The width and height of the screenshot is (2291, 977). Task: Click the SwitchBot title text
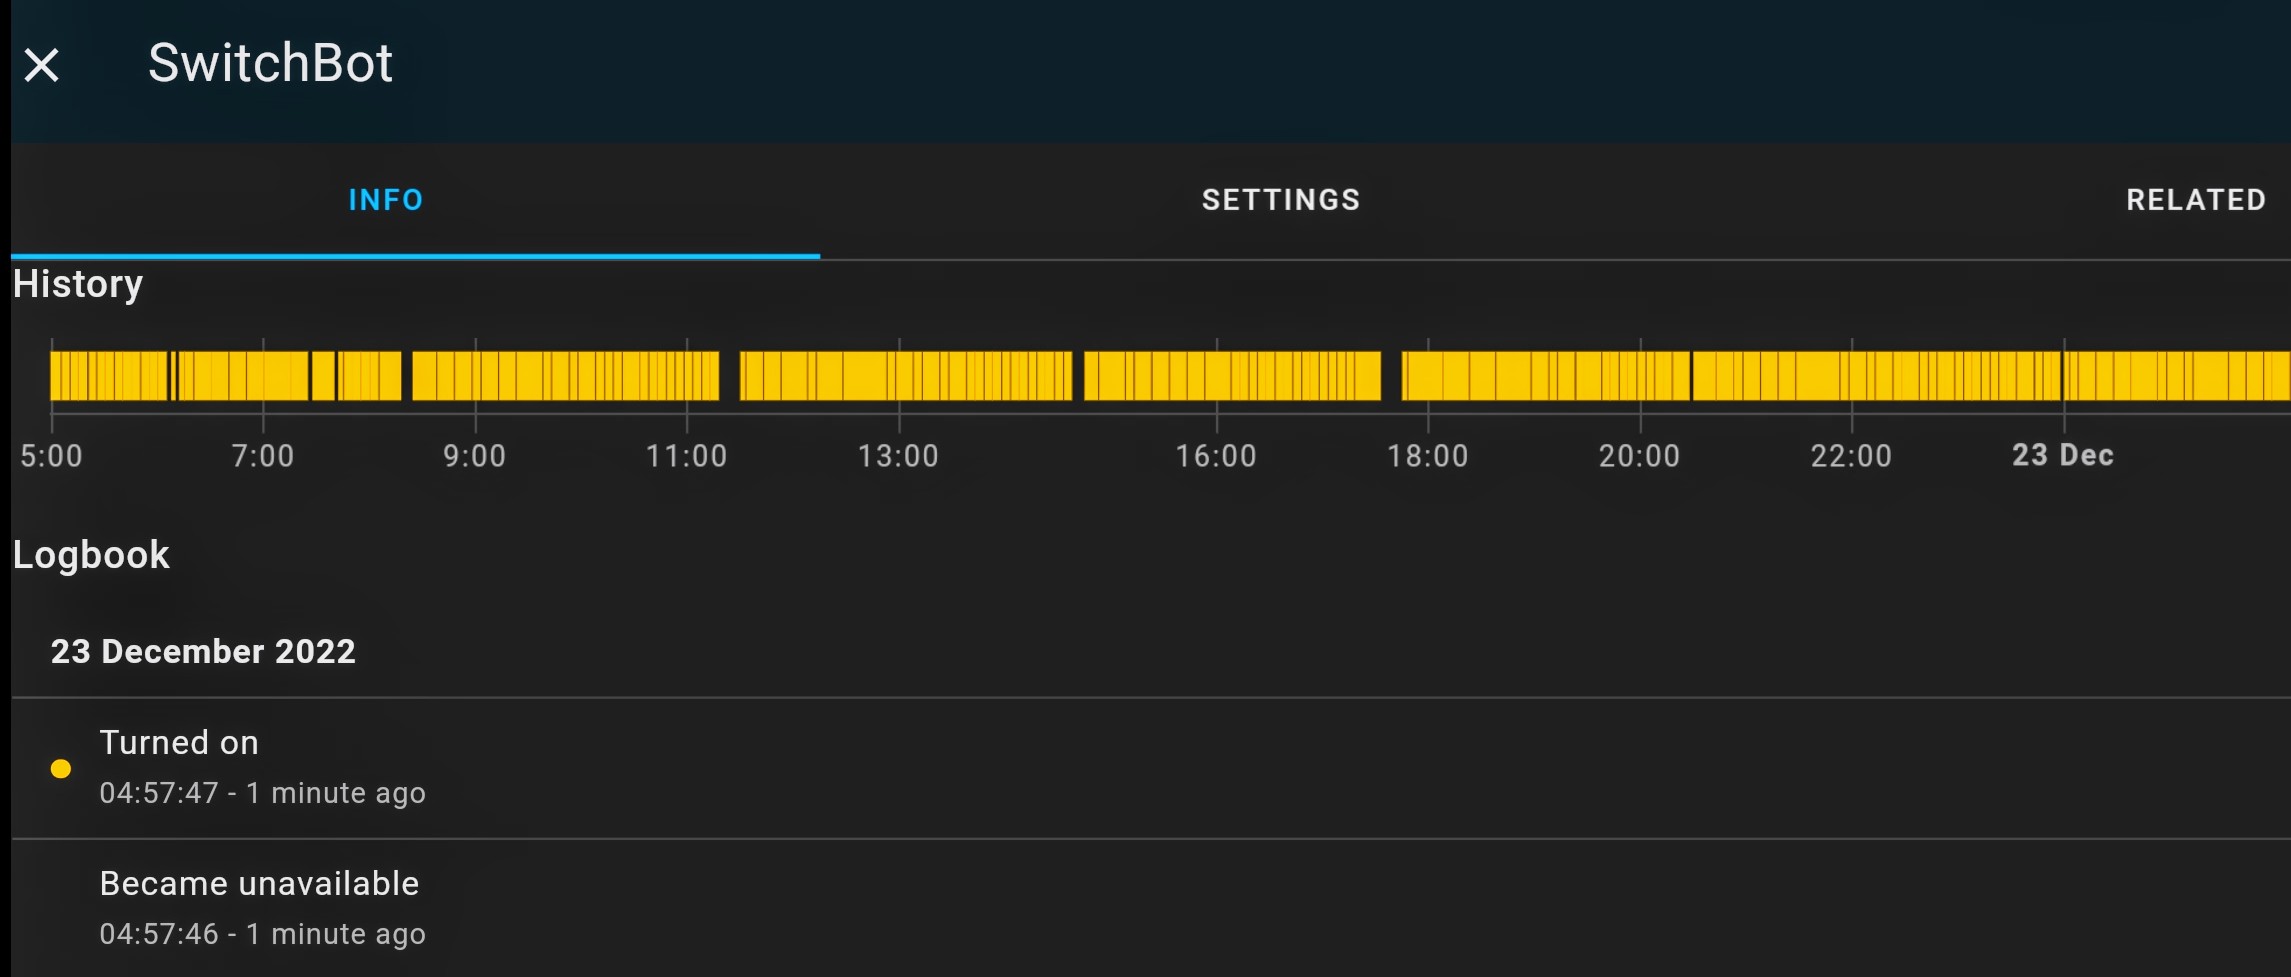point(271,63)
